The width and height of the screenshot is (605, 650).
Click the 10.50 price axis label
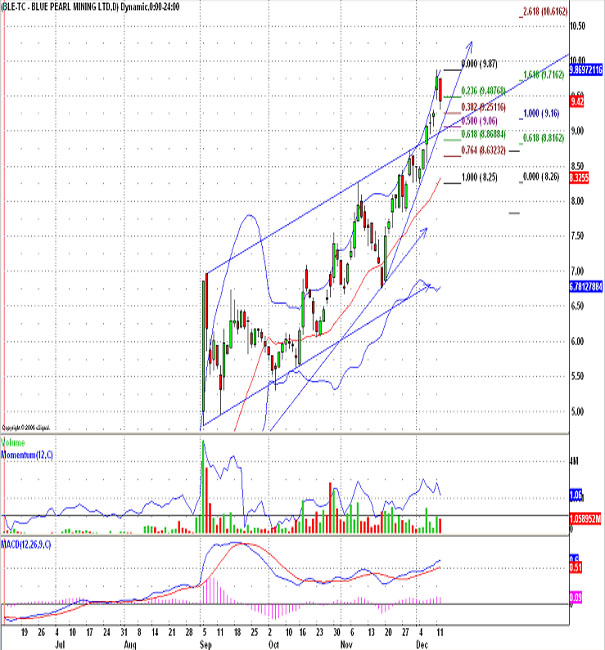tap(577, 26)
